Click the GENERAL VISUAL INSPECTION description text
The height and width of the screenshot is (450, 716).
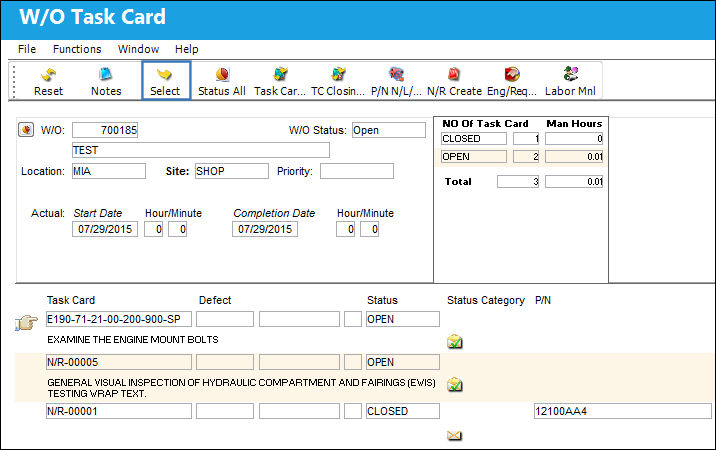(242, 388)
